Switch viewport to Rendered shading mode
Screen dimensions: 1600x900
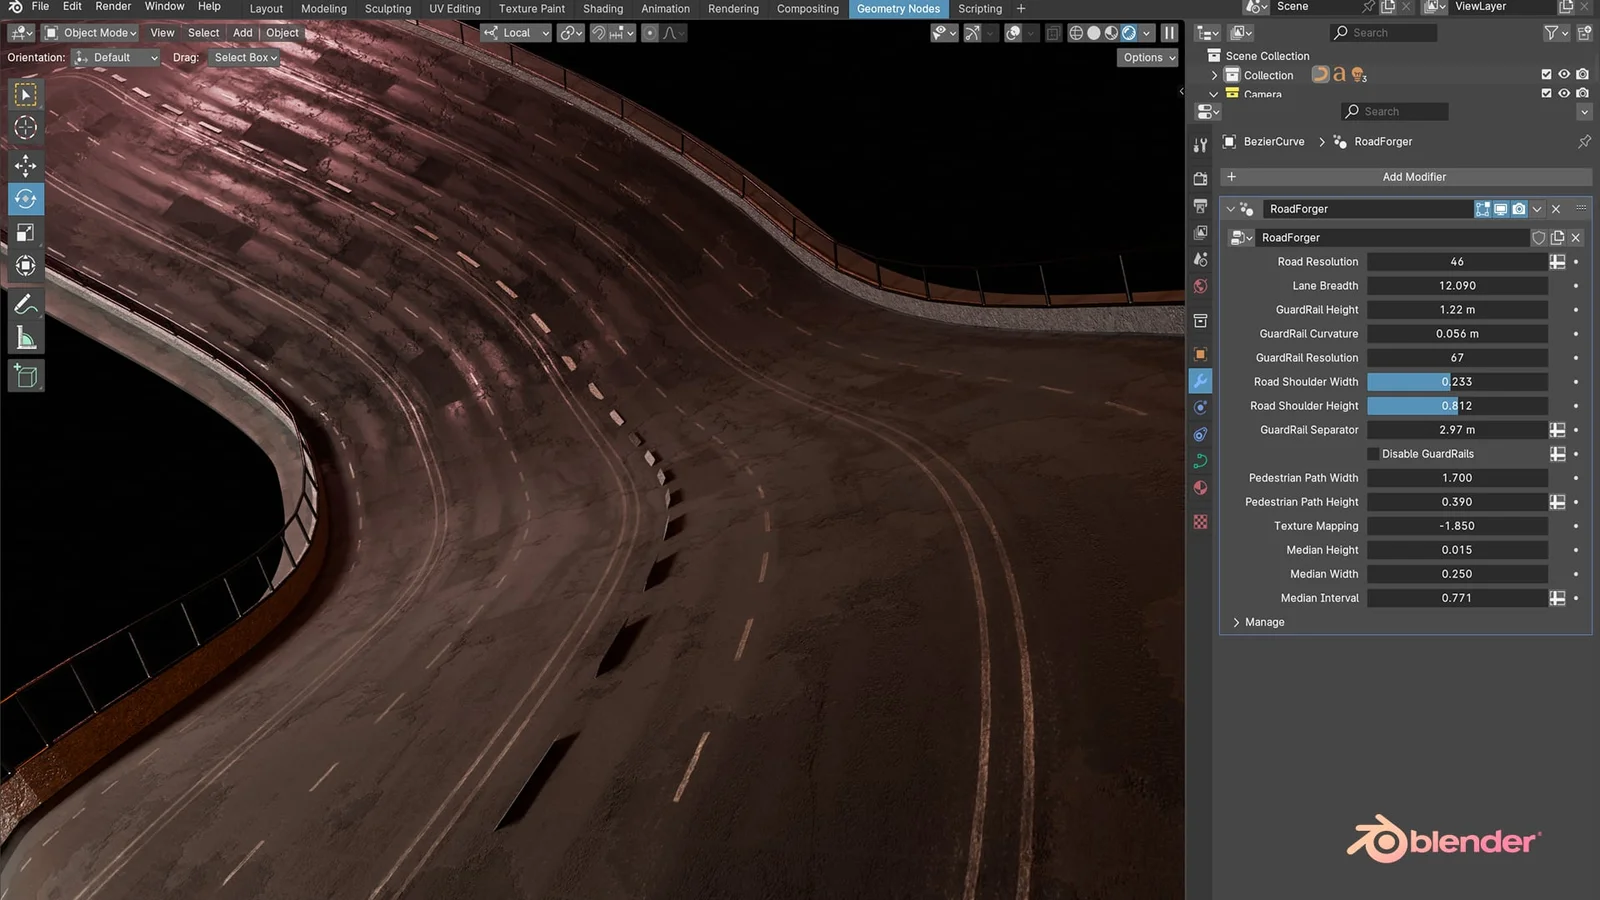point(1128,32)
